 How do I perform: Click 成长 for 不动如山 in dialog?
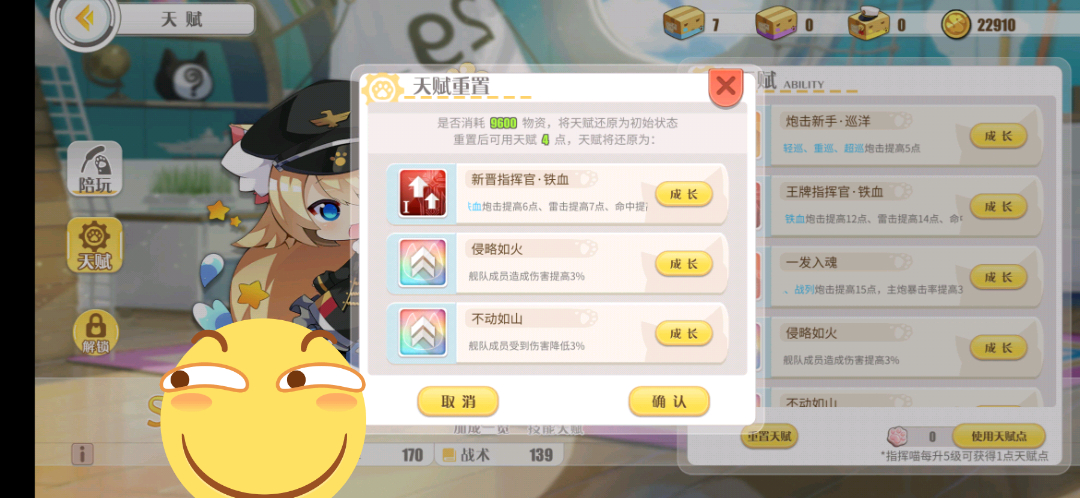pos(683,333)
